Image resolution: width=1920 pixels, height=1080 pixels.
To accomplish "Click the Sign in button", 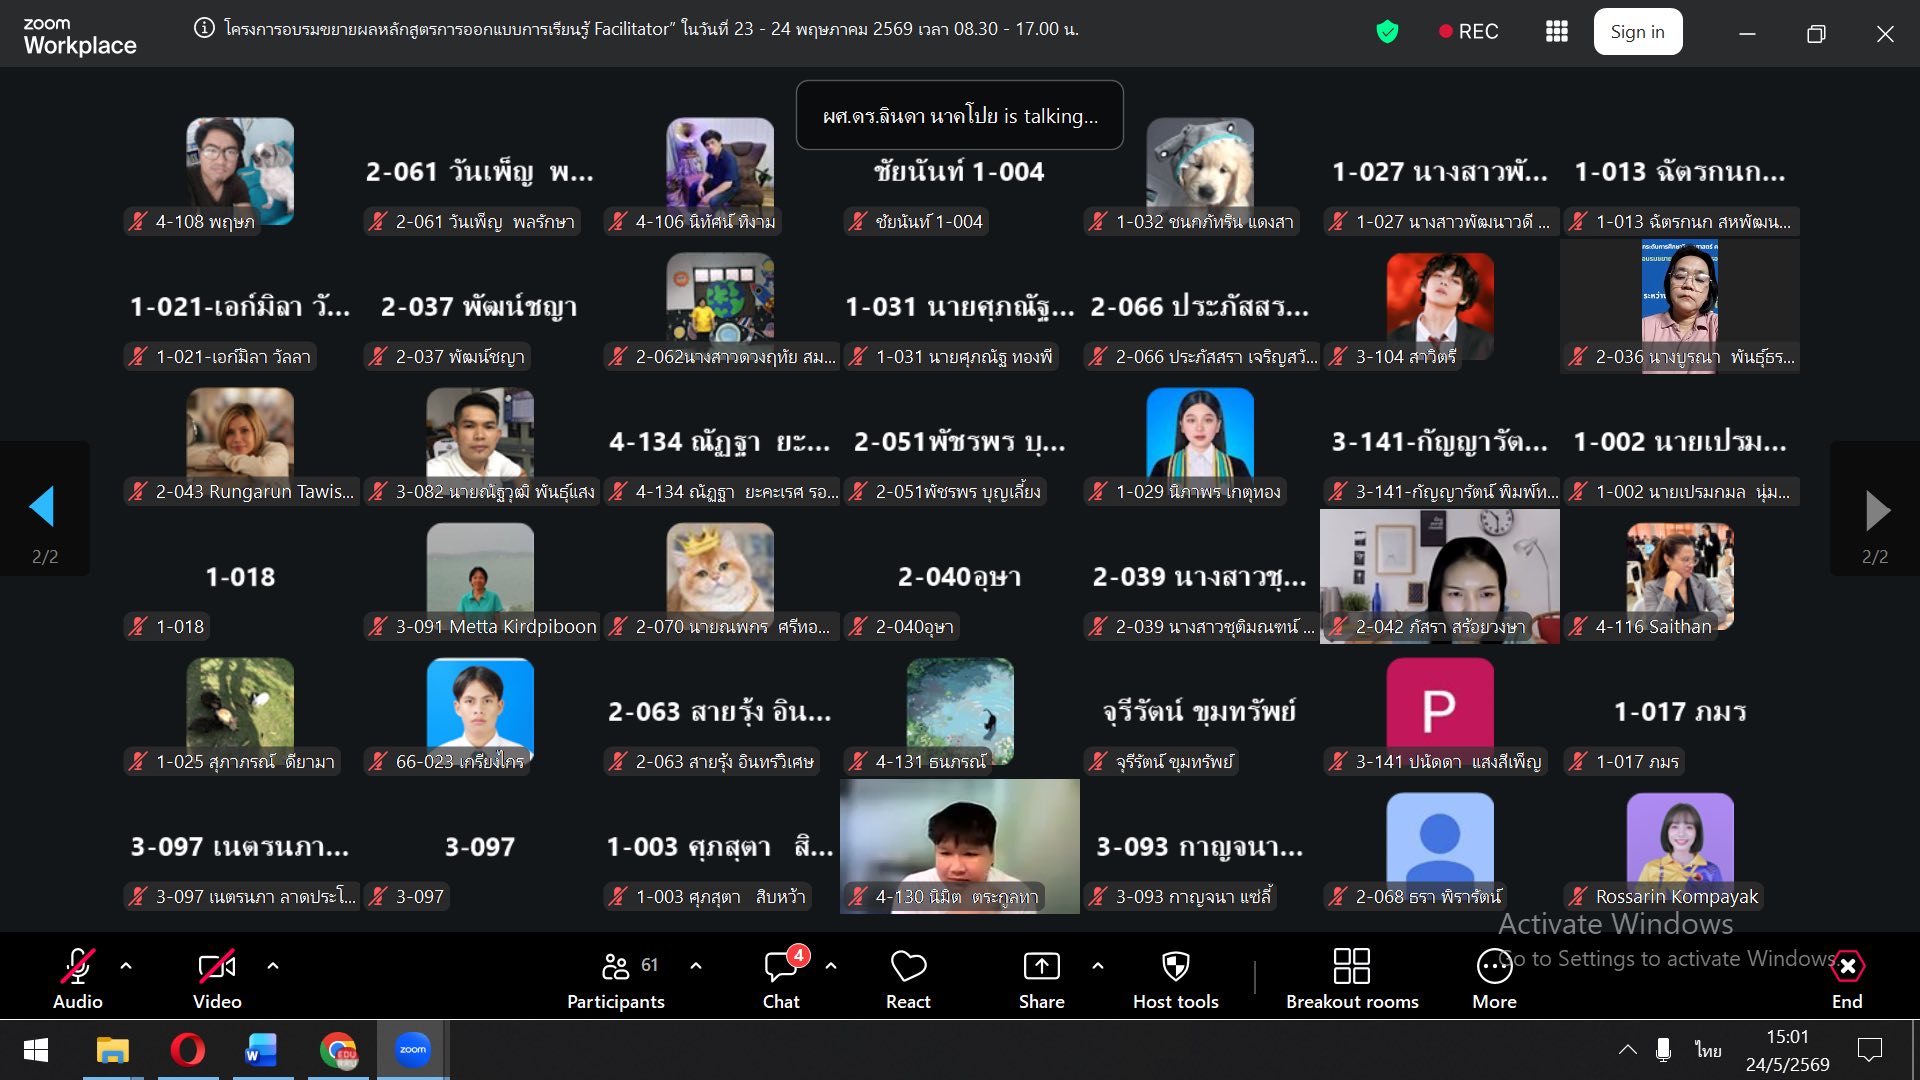I will pyautogui.click(x=1637, y=32).
